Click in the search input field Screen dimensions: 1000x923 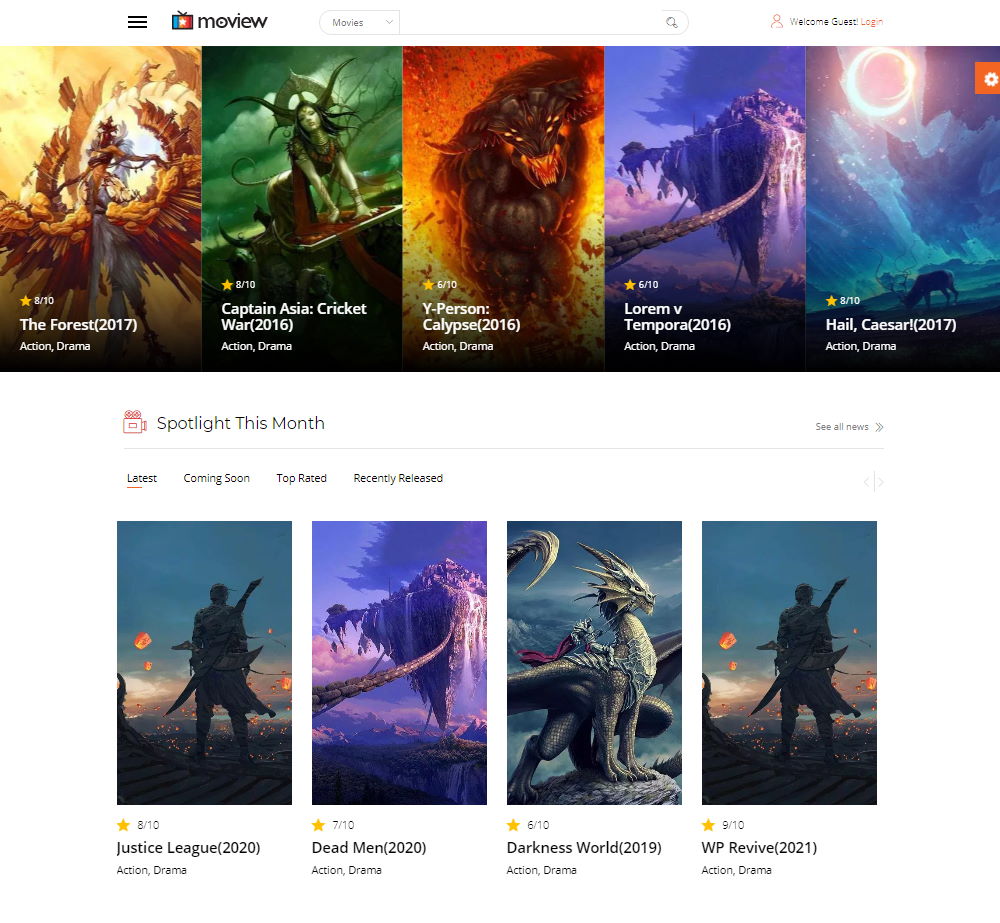click(x=531, y=22)
